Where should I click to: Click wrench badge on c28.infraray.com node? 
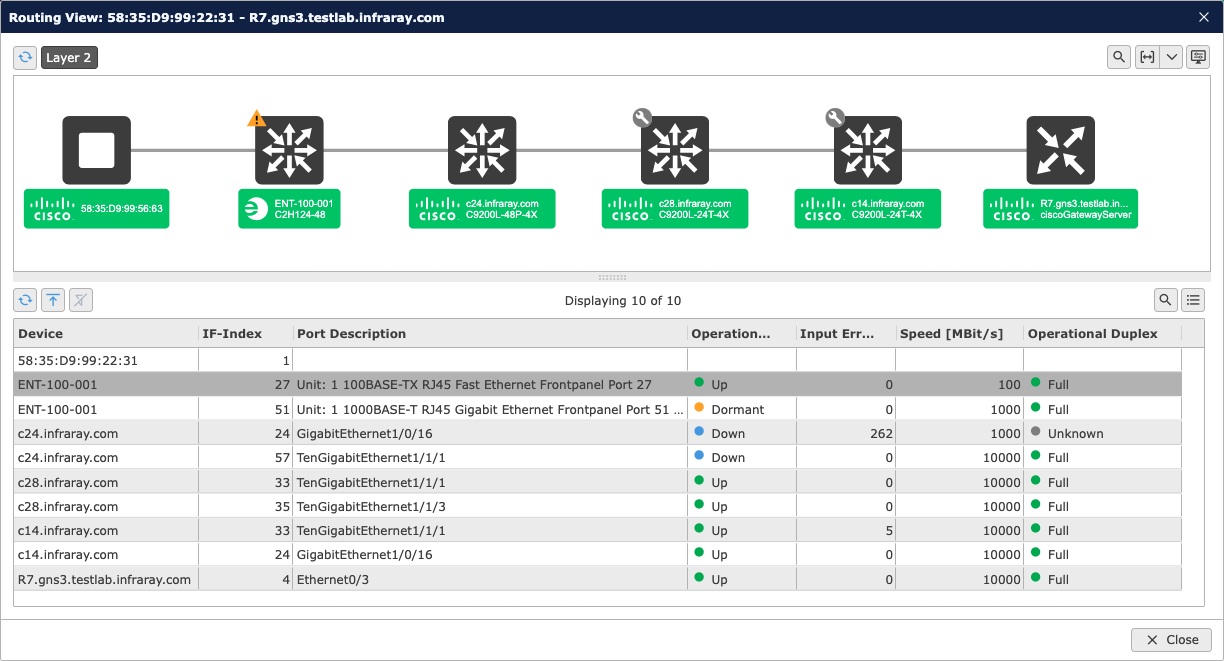pos(643,118)
